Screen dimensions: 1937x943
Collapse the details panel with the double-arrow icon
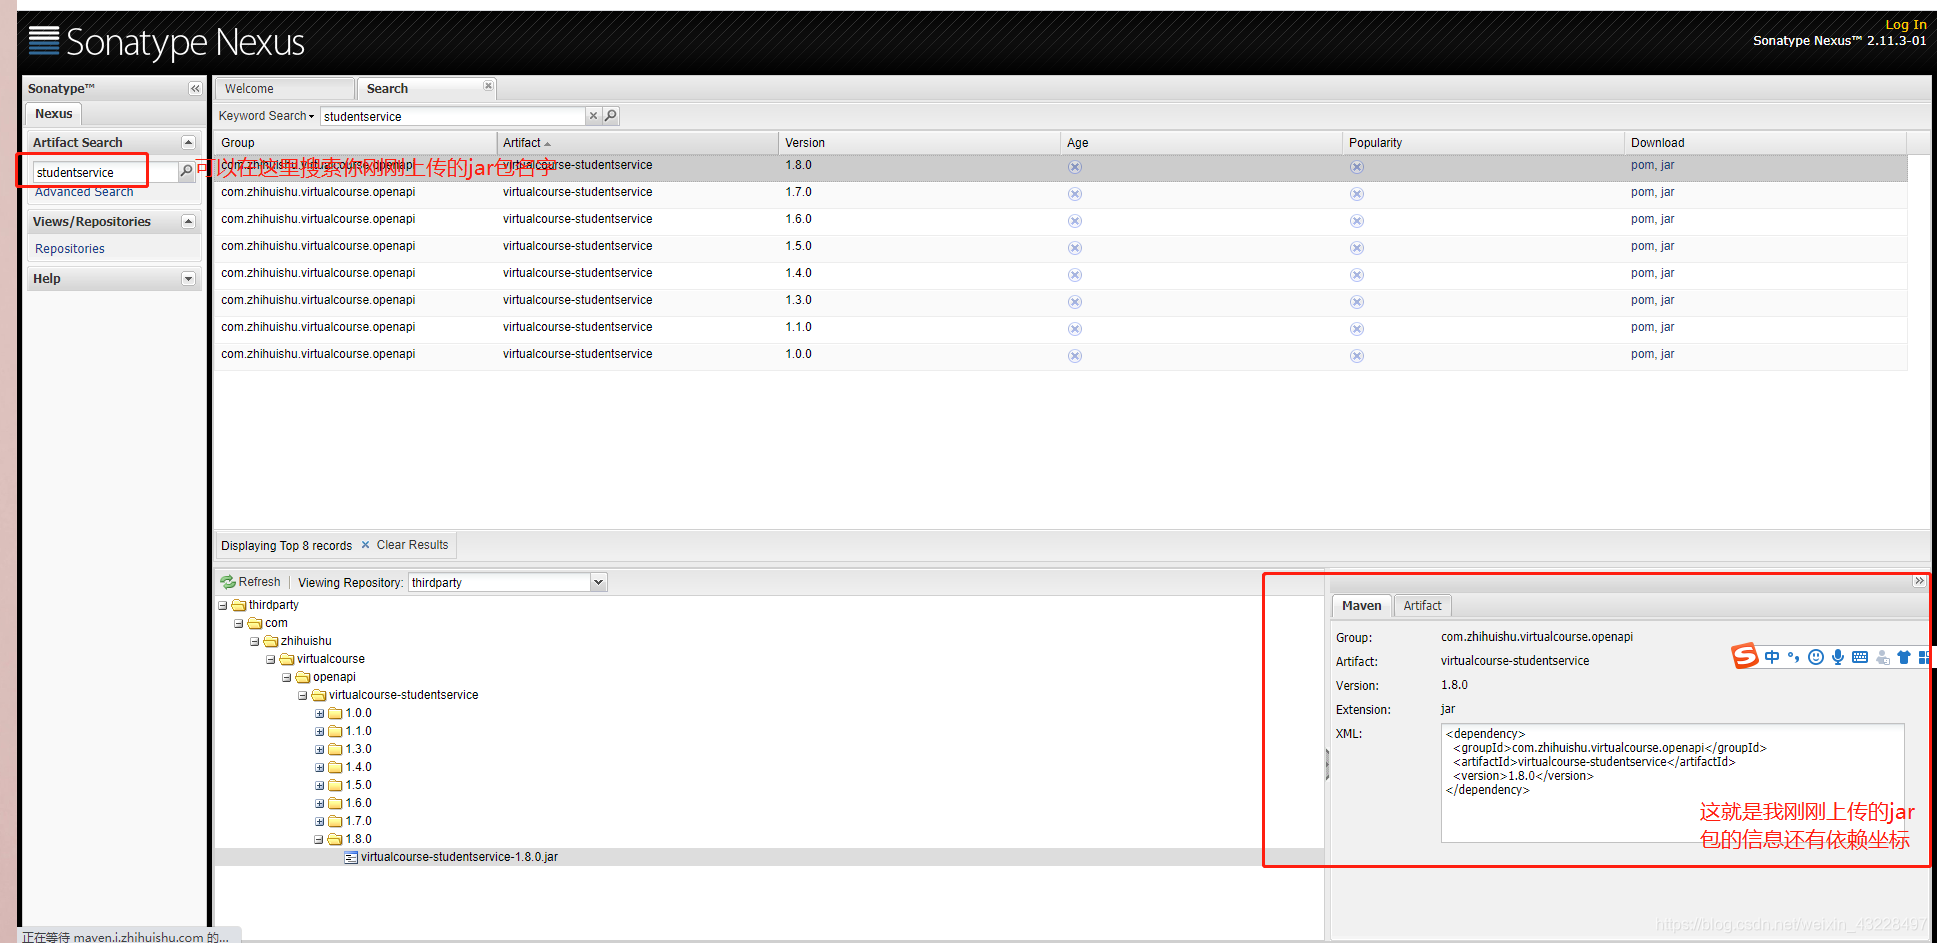[1919, 581]
